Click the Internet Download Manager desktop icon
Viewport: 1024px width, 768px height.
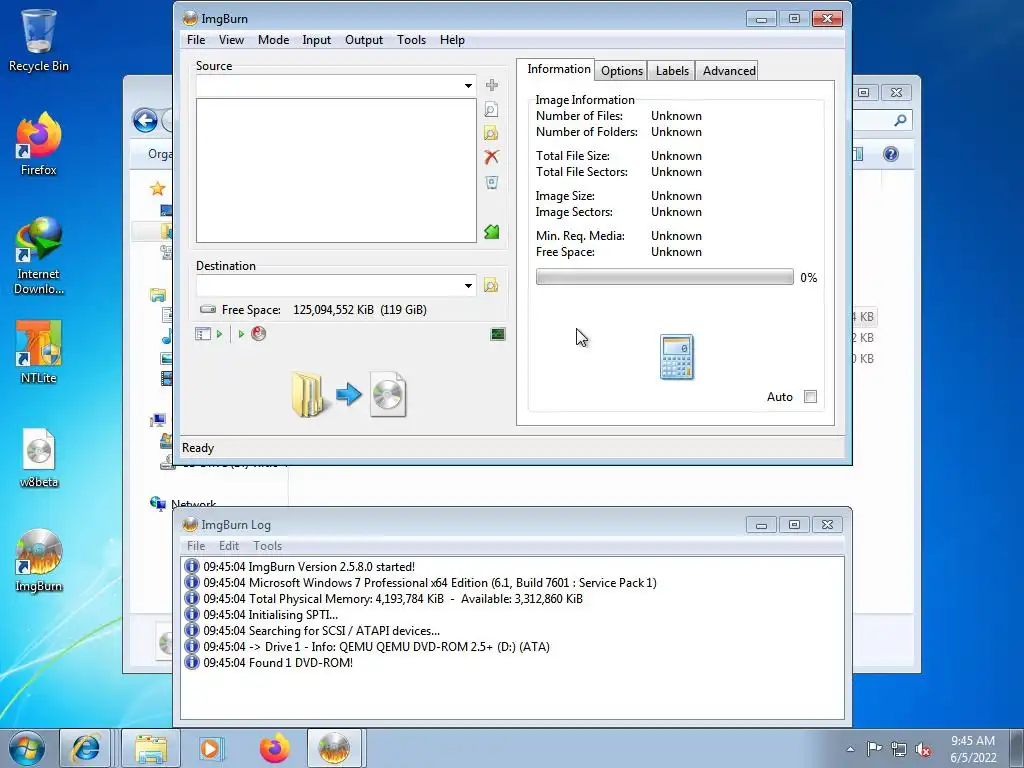[x=39, y=256]
